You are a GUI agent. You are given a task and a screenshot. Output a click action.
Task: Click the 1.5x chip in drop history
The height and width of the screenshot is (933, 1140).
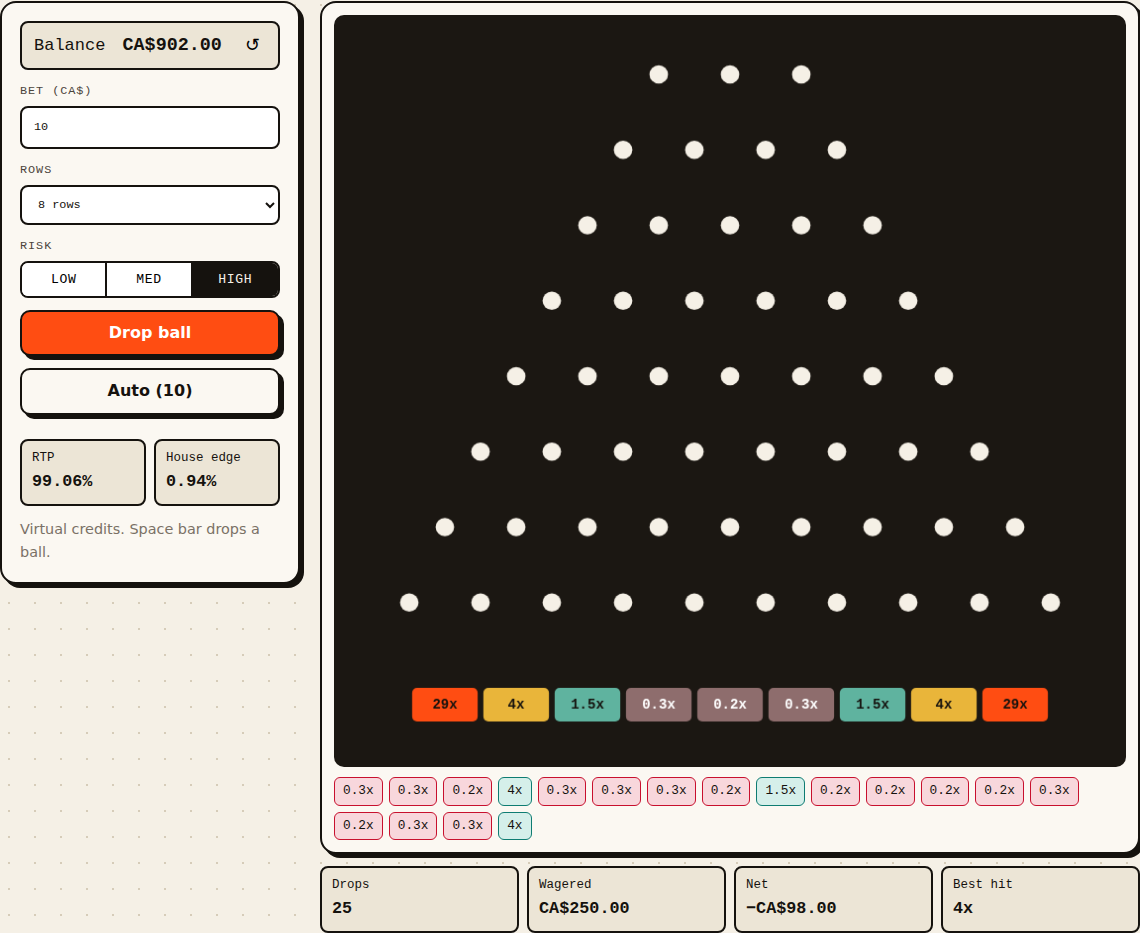pyautogui.click(x=780, y=791)
